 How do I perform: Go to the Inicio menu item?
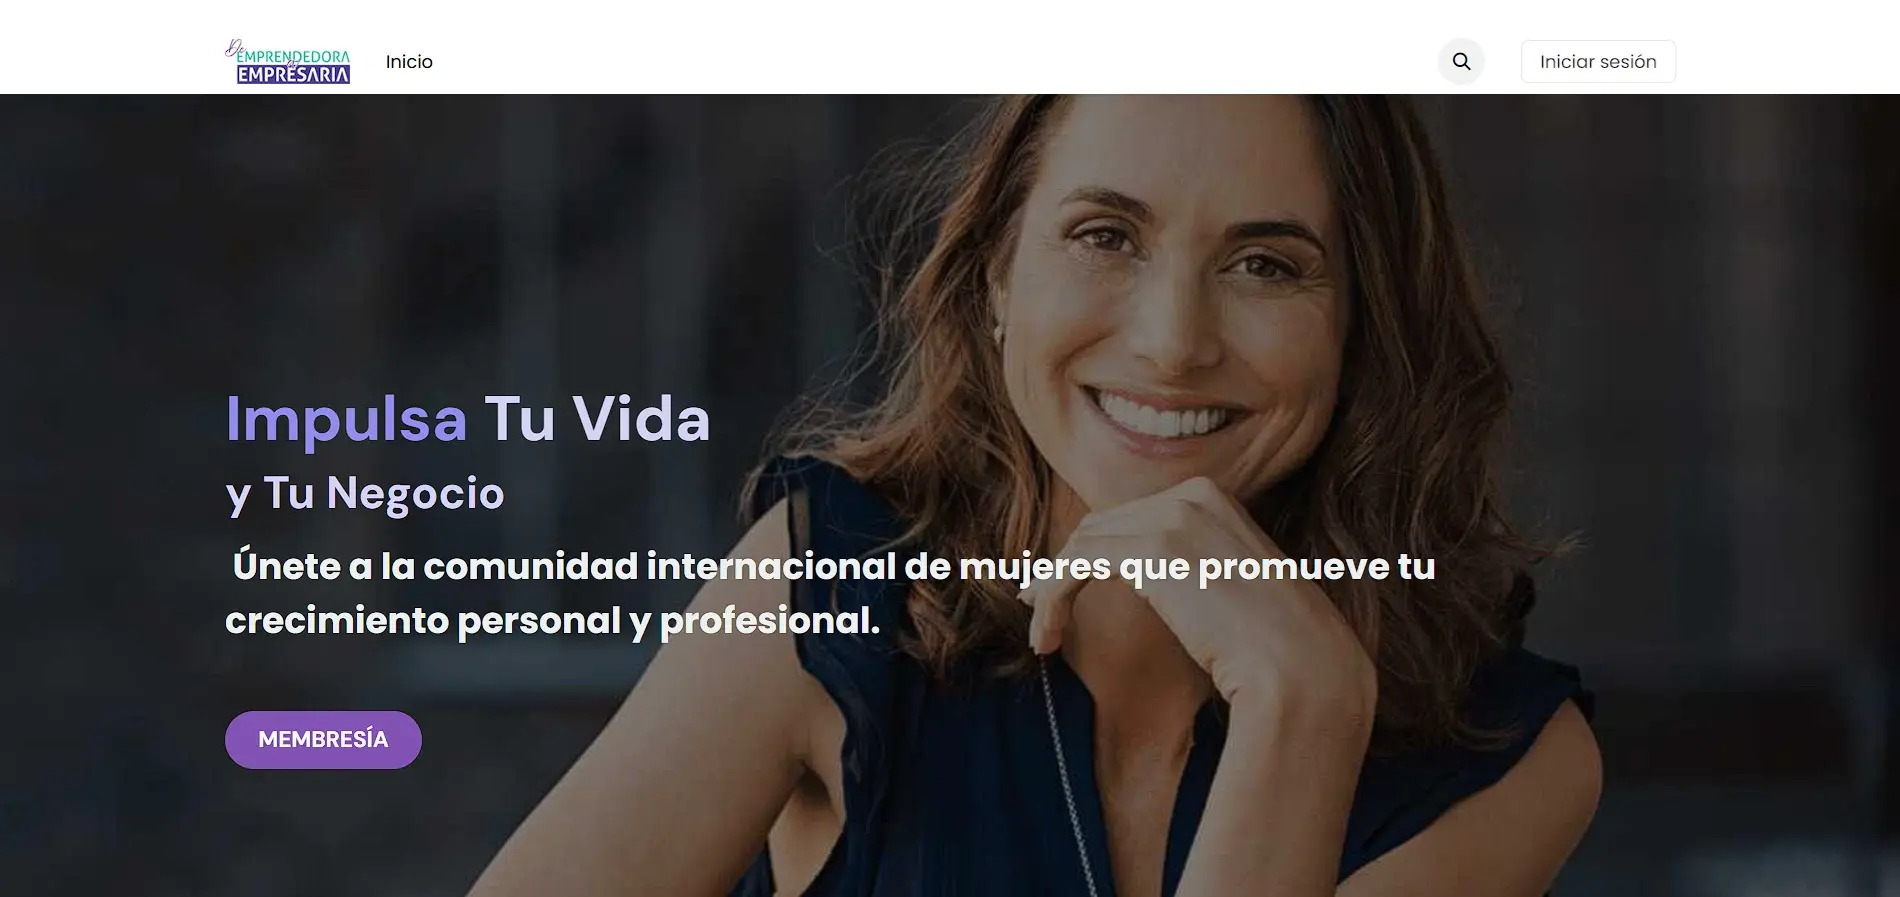(409, 62)
